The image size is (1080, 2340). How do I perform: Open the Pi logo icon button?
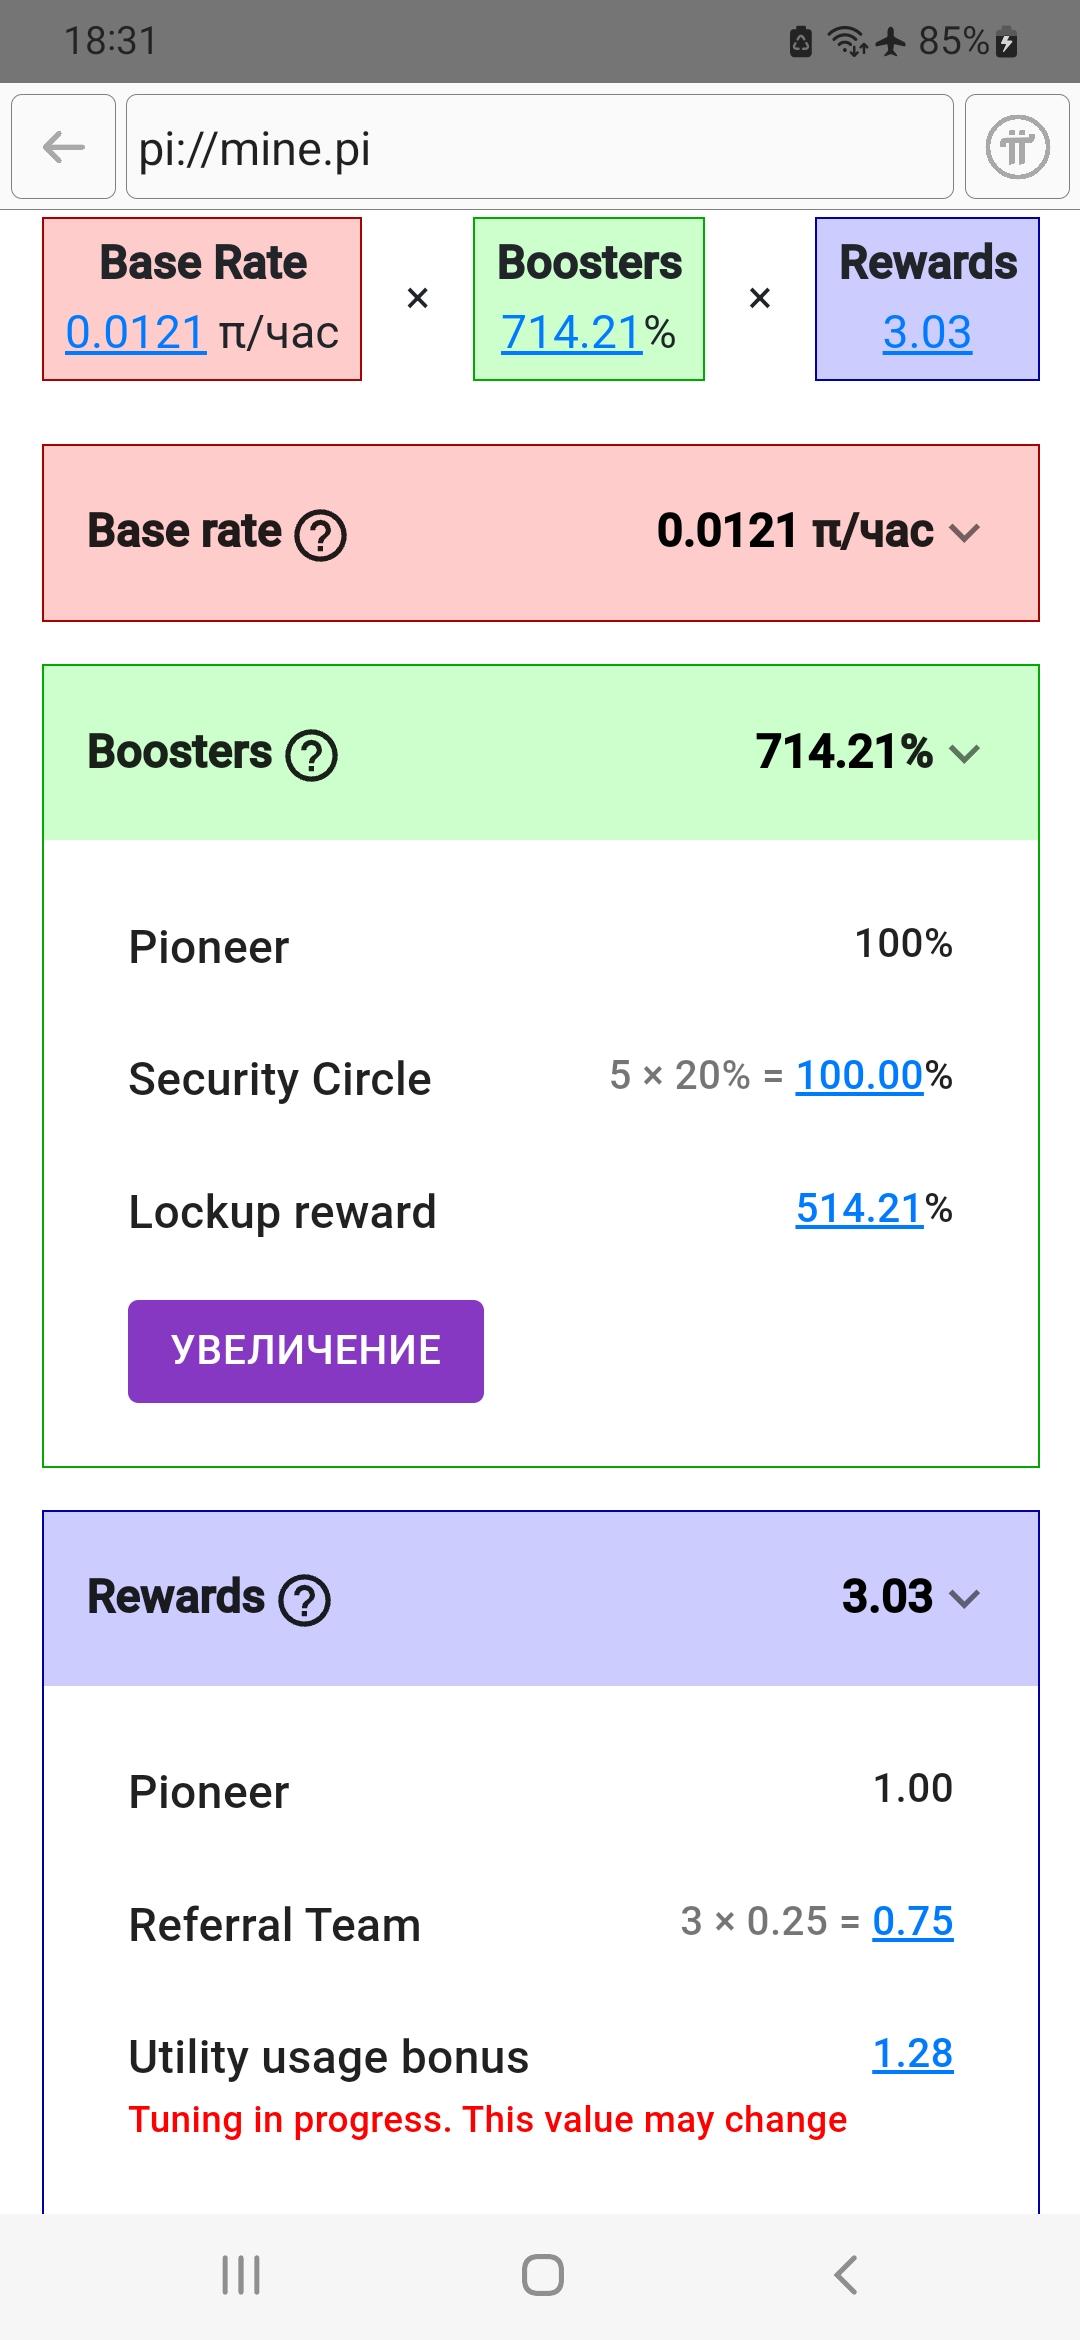(x=1017, y=148)
